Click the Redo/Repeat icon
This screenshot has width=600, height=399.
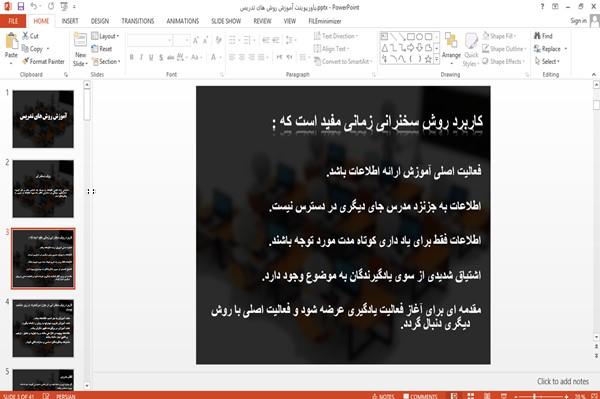(x=51, y=6)
